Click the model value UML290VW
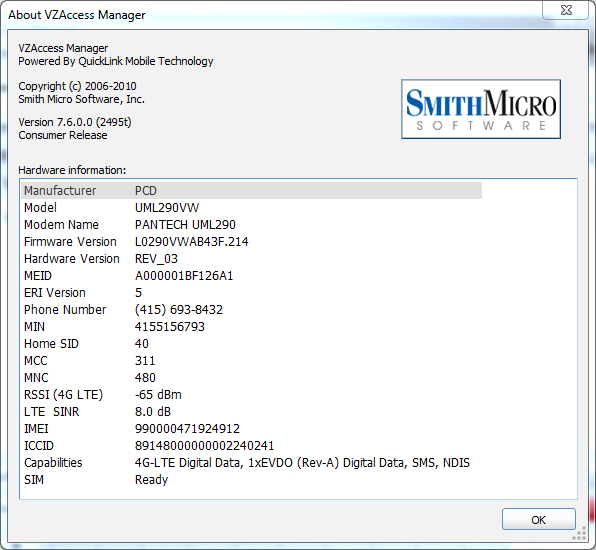Screen dimensions: 596x550 167,208
